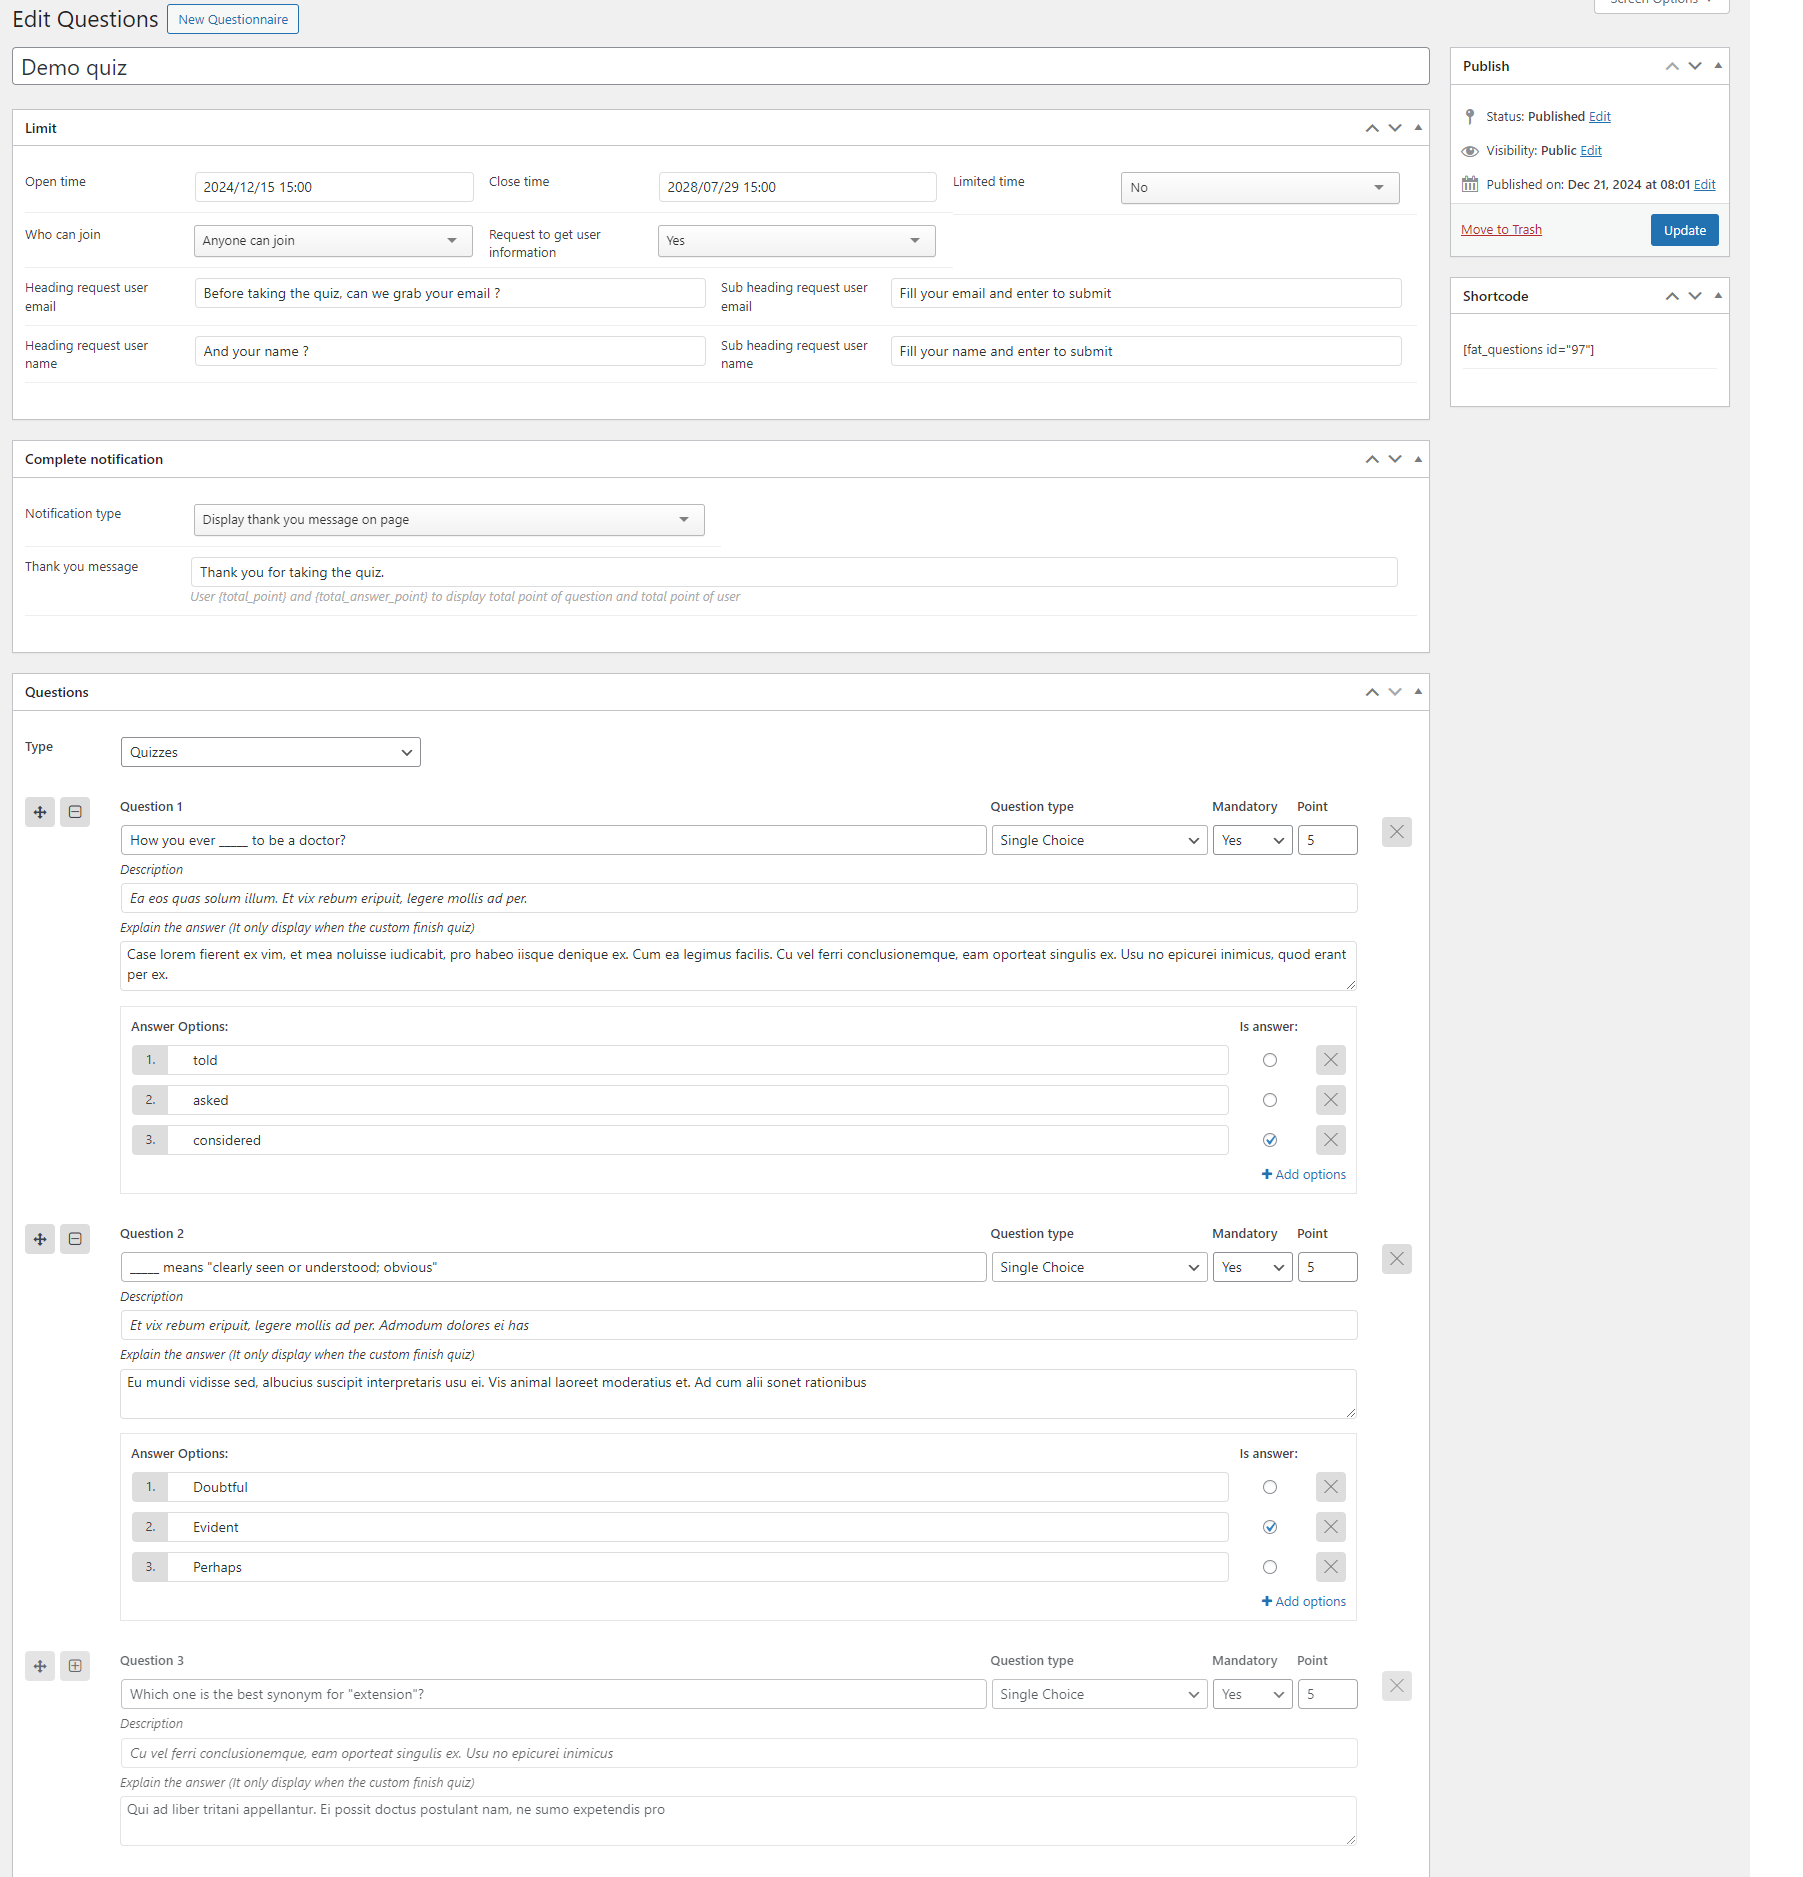
Task: Remove the "Evident" answer option
Action: (1330, 1526)
